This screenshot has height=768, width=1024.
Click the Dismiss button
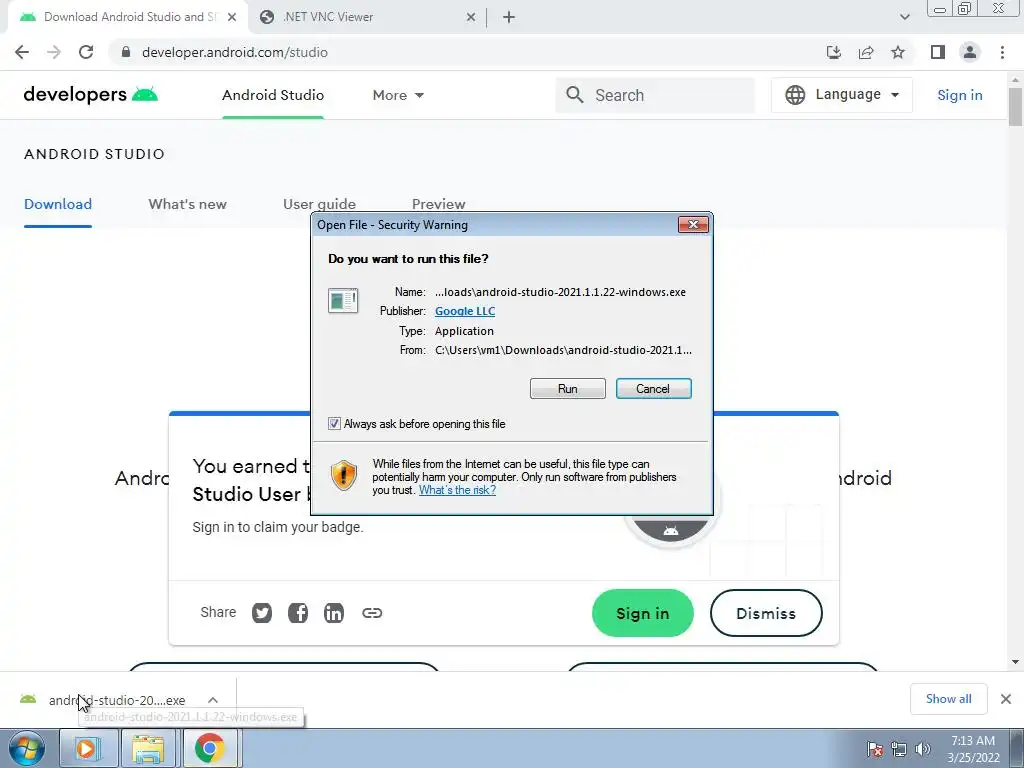pos(766,613)
